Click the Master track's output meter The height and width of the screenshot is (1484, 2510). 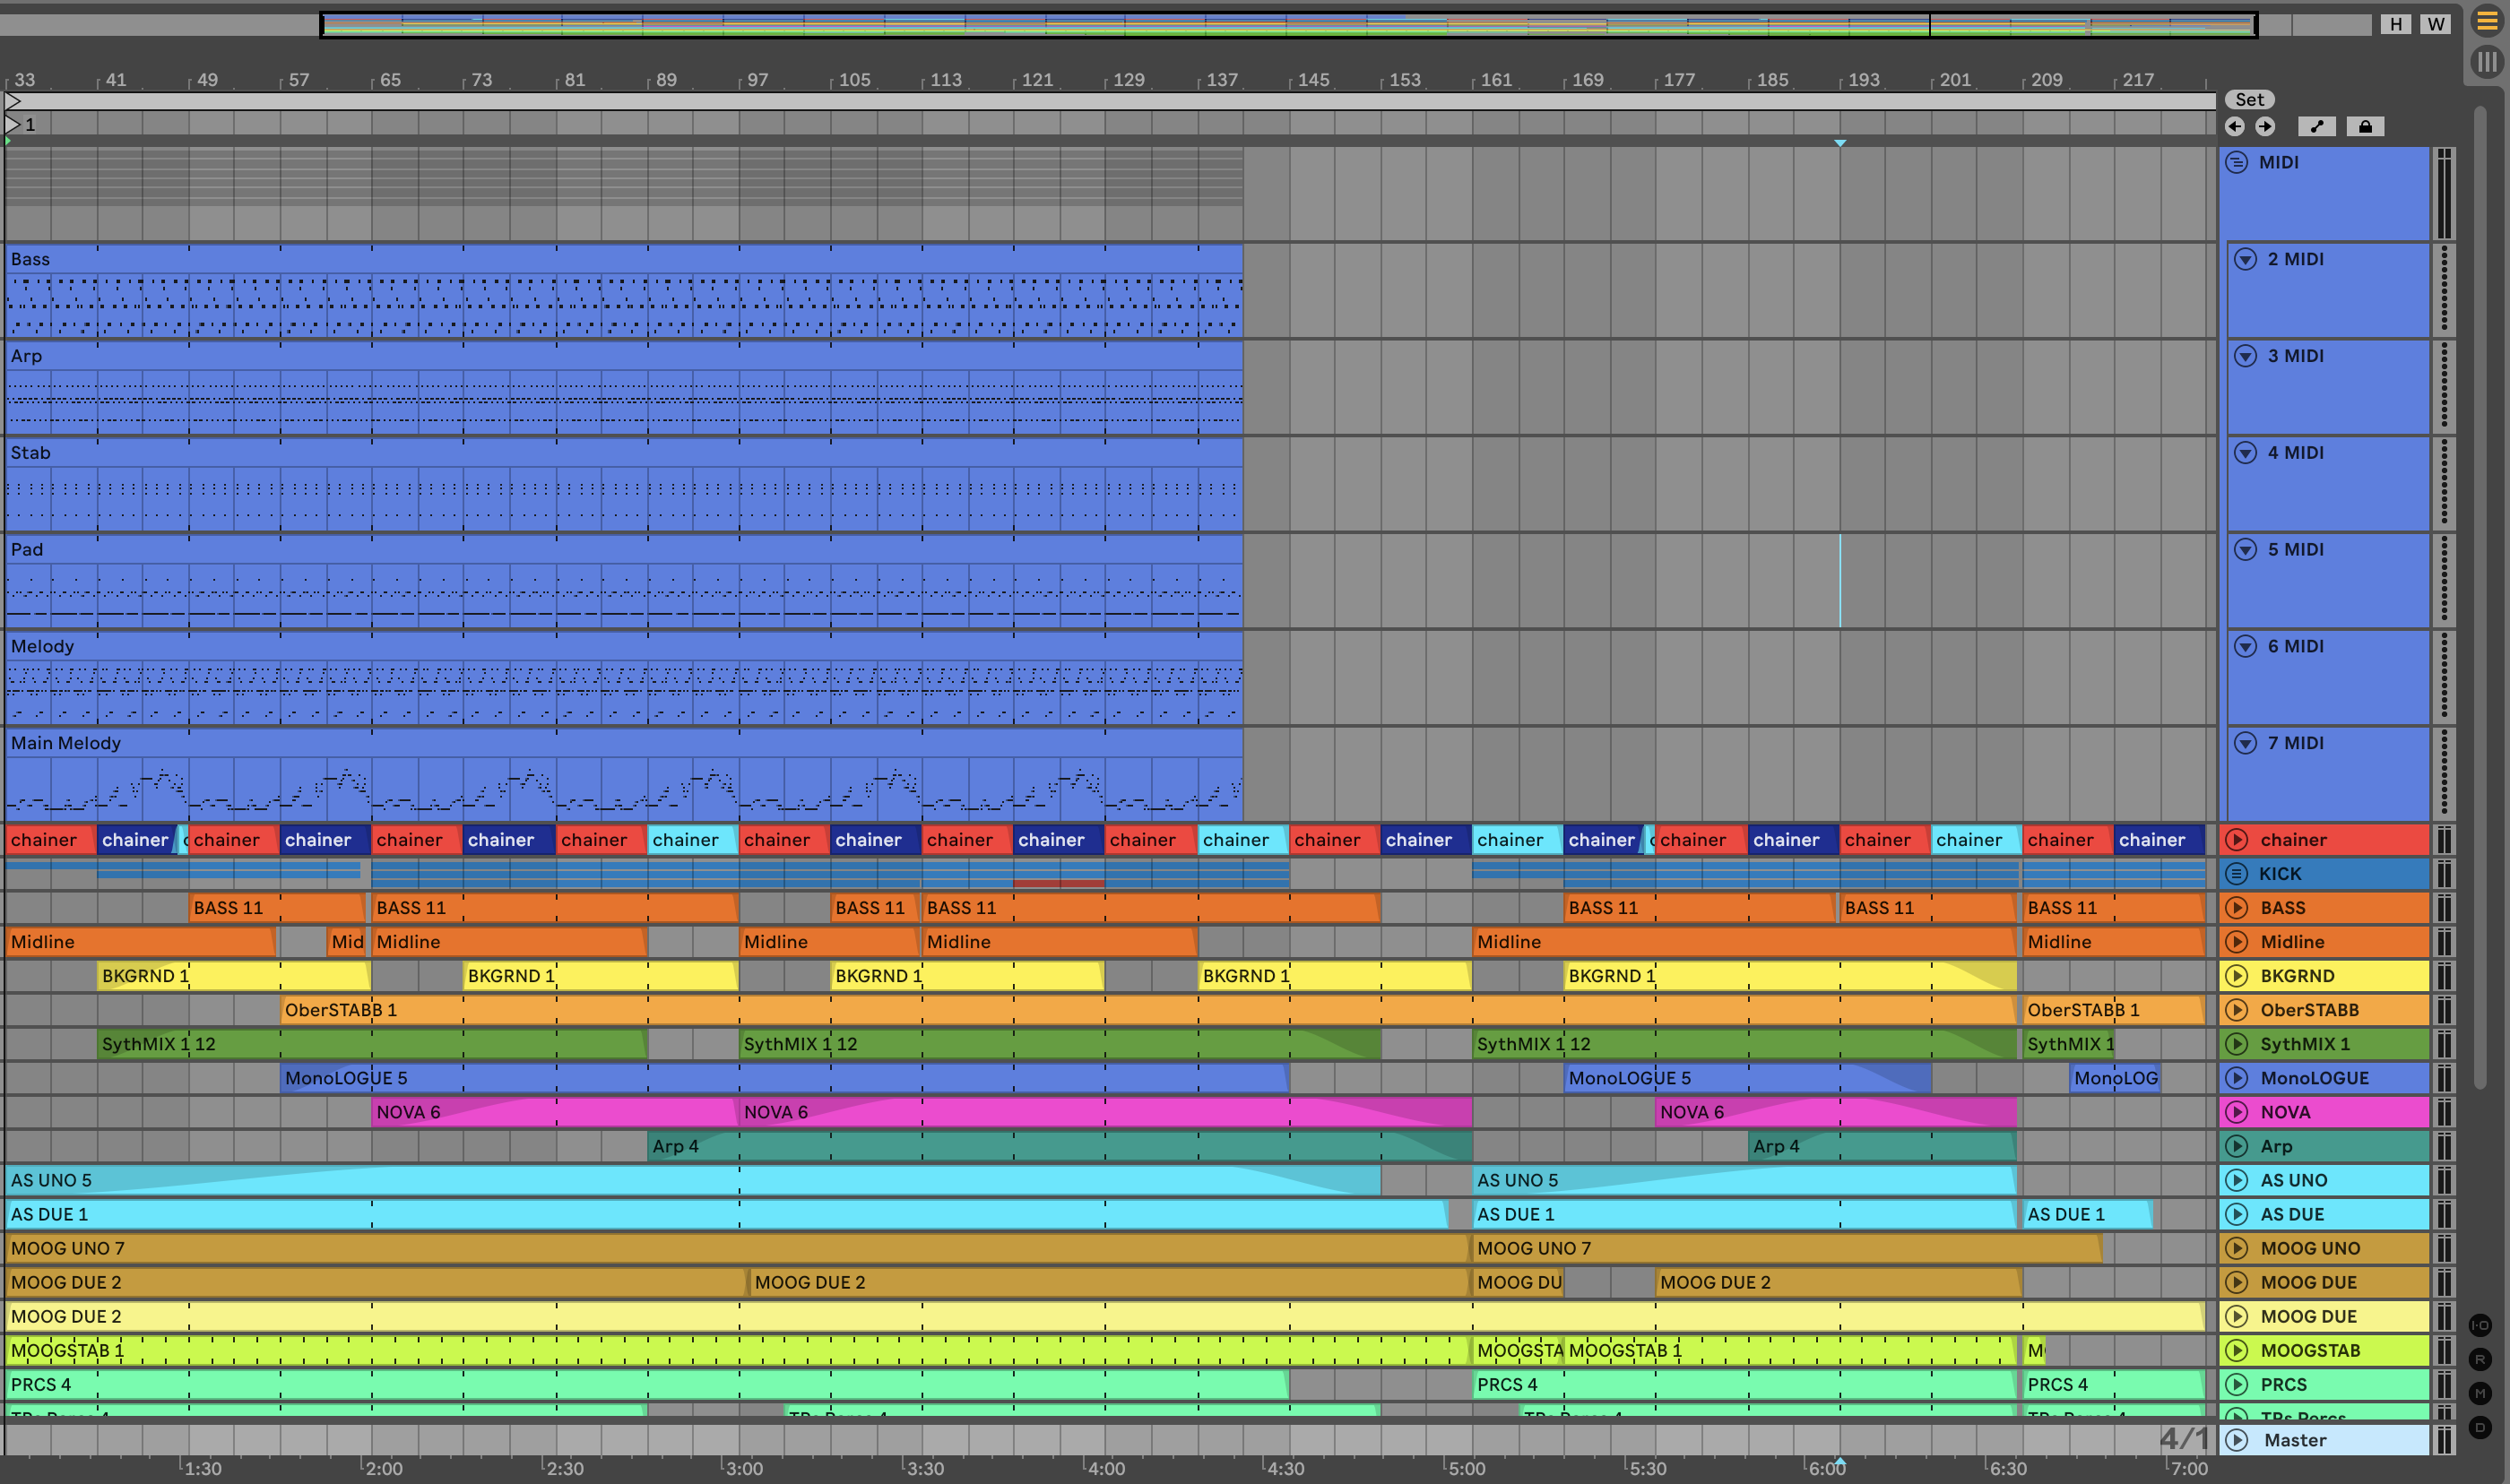[x=2444, y=1440]
